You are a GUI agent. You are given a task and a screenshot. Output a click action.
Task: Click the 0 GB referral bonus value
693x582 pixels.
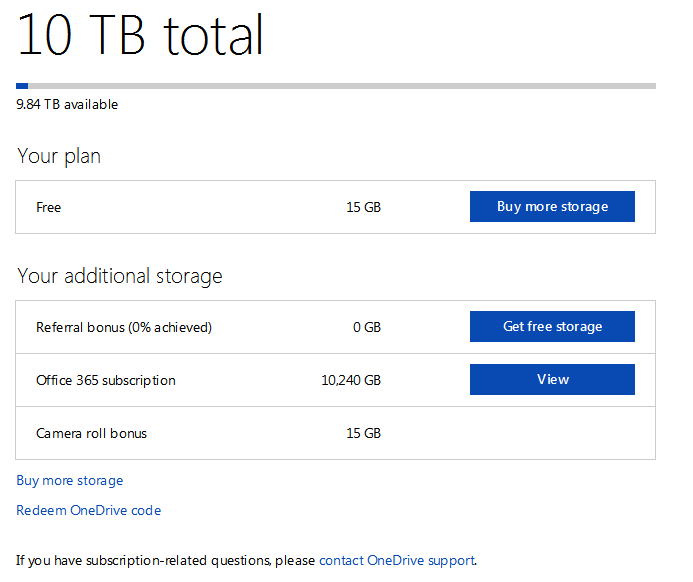[x=367, y=327]
